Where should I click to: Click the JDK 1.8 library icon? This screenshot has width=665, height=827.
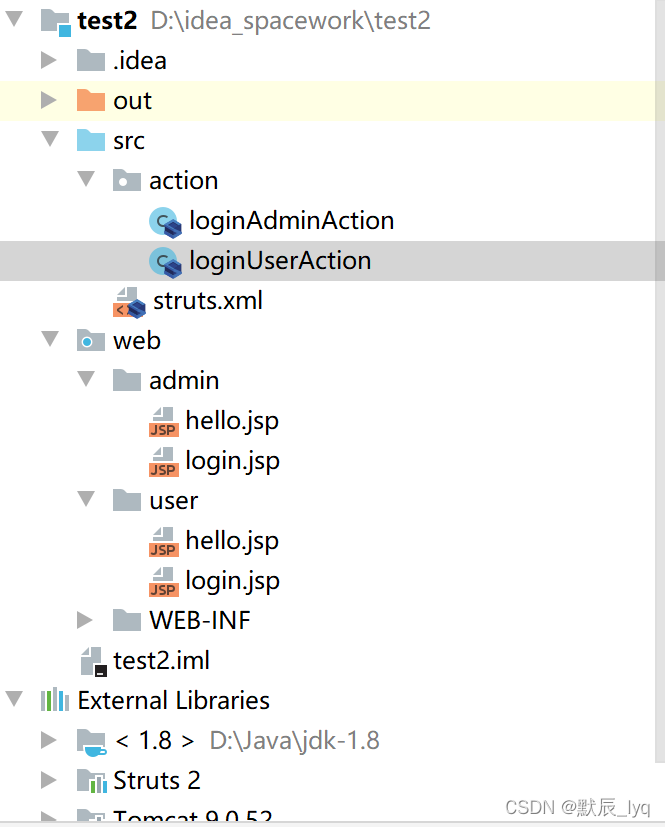click(x=91, y=740)
